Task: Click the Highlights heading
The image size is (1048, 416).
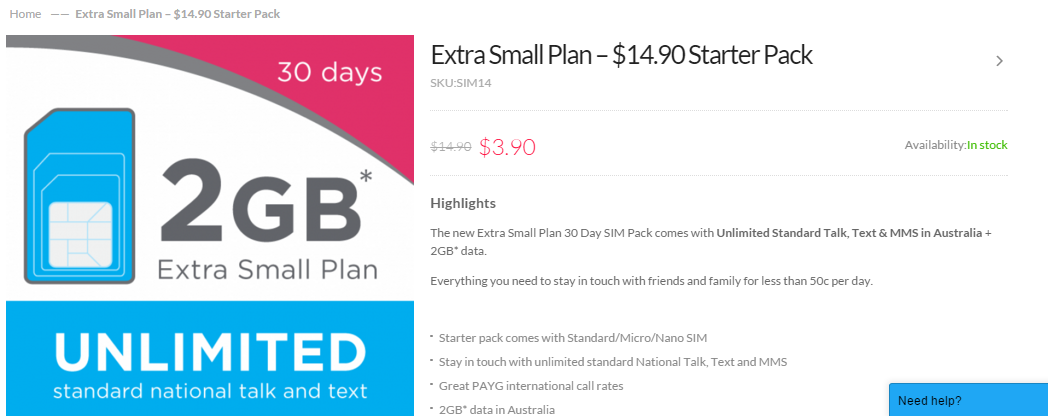Action: click(463, 203)
